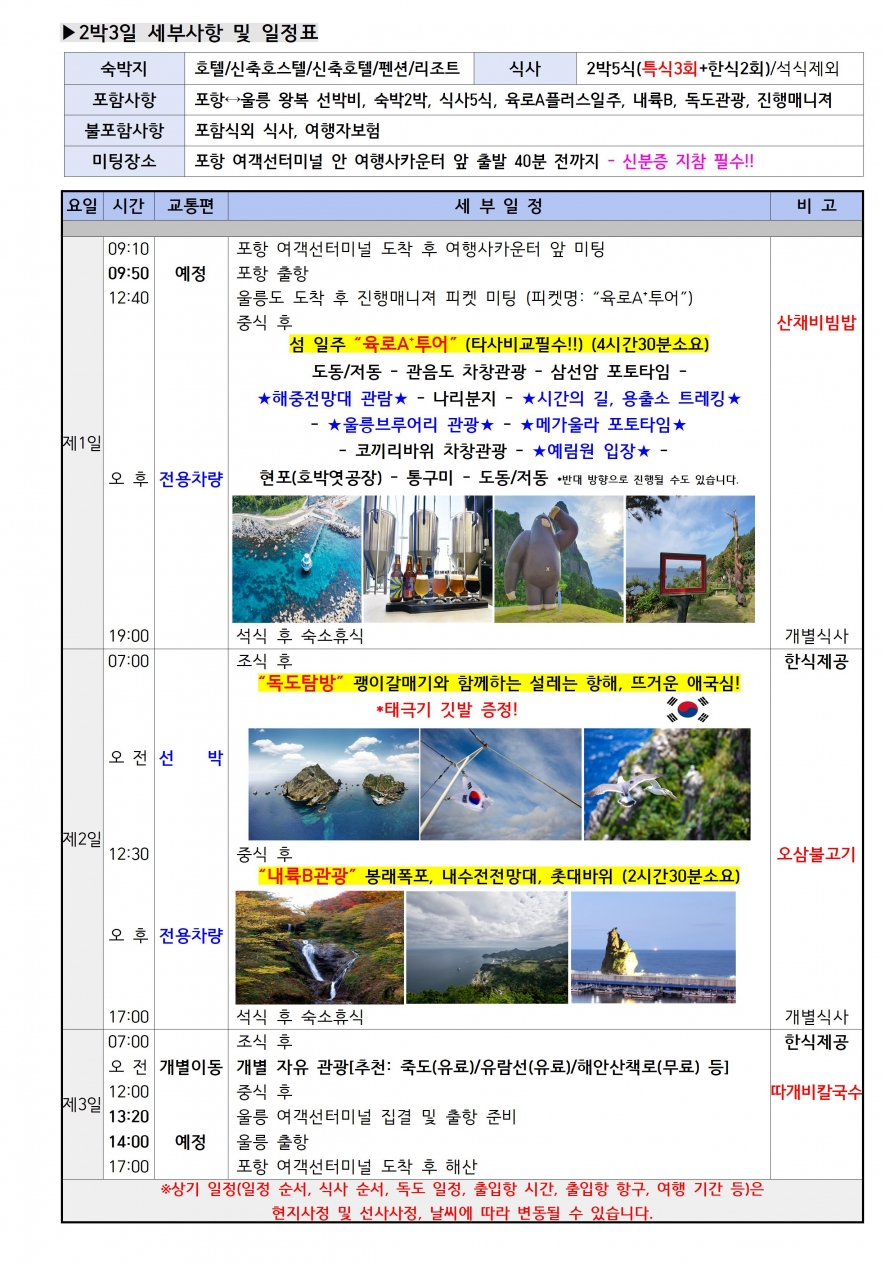Click the Korean flag icon beside 태극기 깃발 증정
This screenshot has width=885, height=1263.
(x=686, y=709)
